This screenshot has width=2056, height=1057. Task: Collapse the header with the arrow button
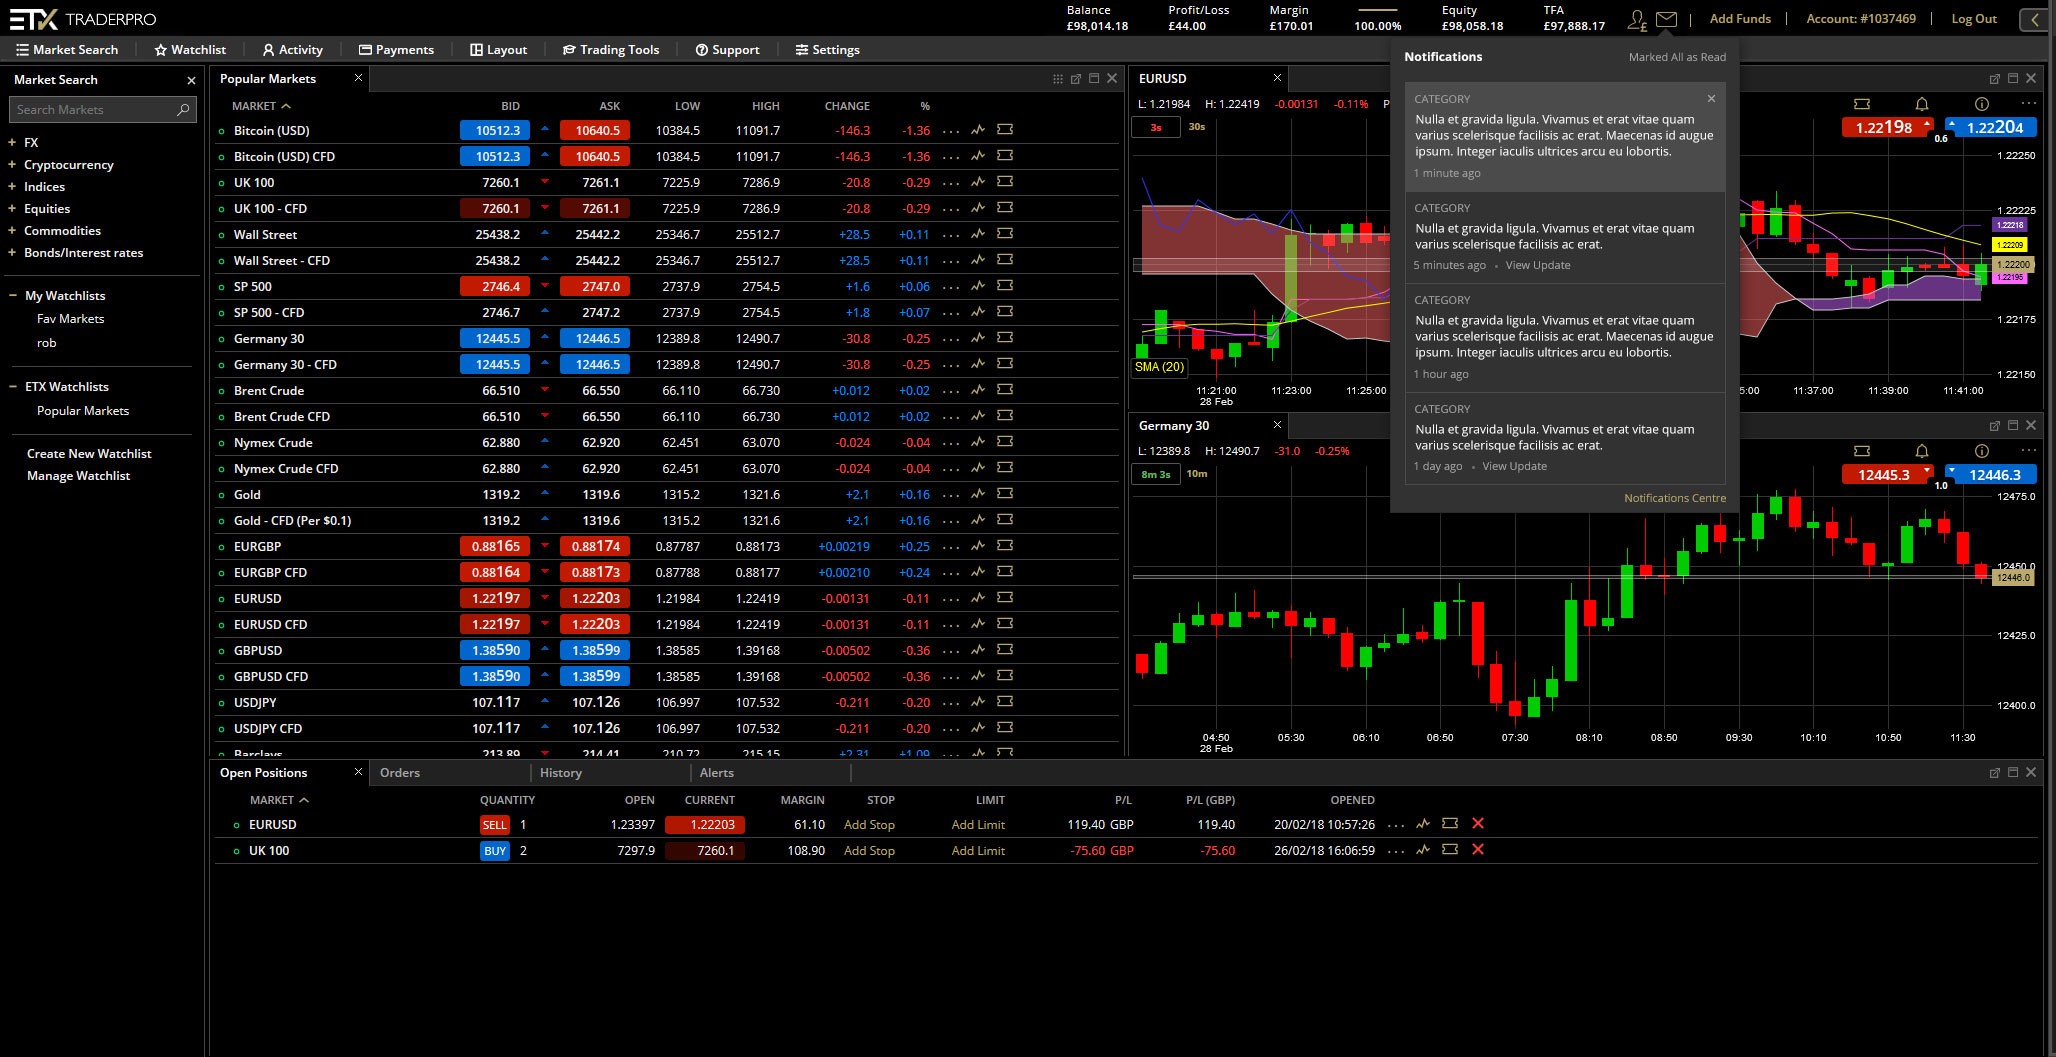pos(2036,19)
